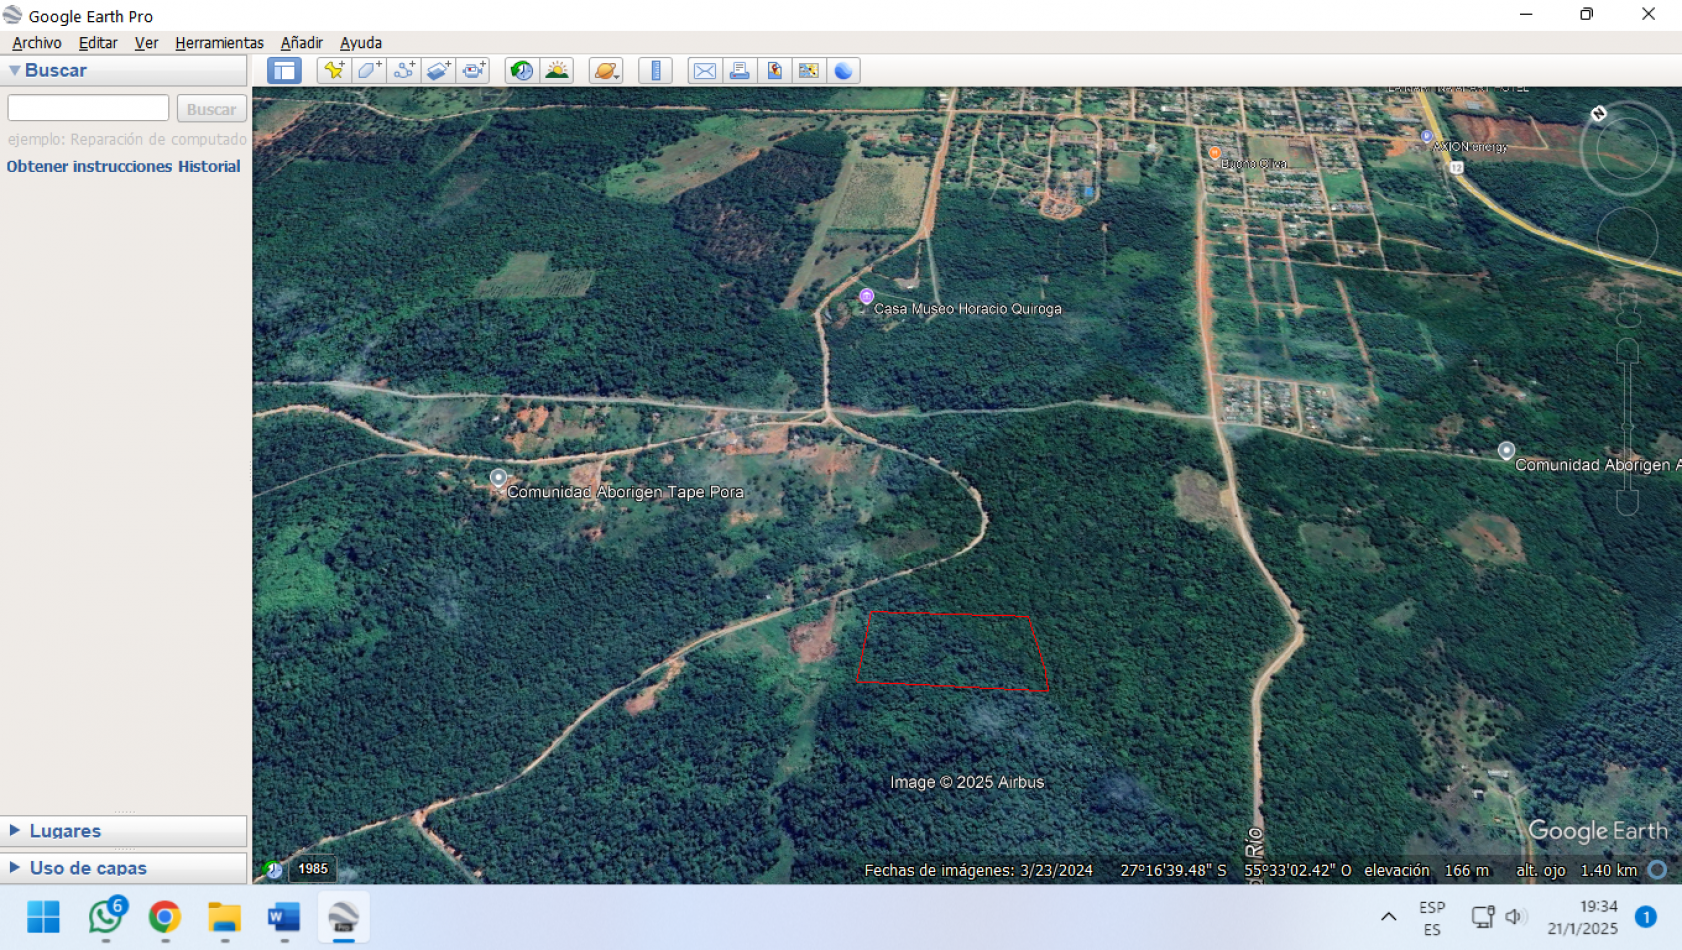Click the alt. ojo 1.40 km readout

pos(1576,871)
